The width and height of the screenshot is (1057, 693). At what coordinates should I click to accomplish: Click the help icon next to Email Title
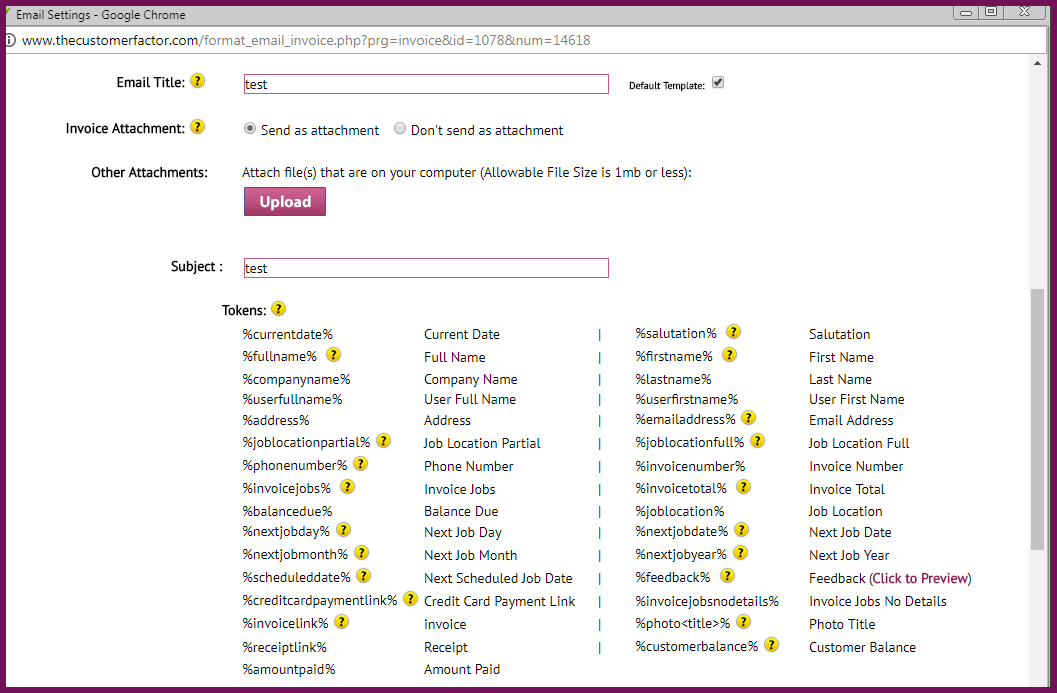[197, 81]
